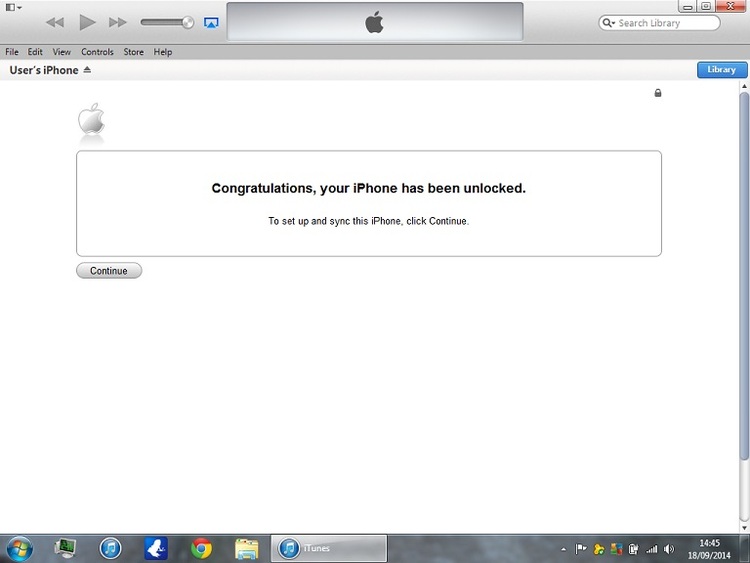Screen dimensions: 750x563
Task: Minimize the iTunes window
Action: tap(688, 7)
